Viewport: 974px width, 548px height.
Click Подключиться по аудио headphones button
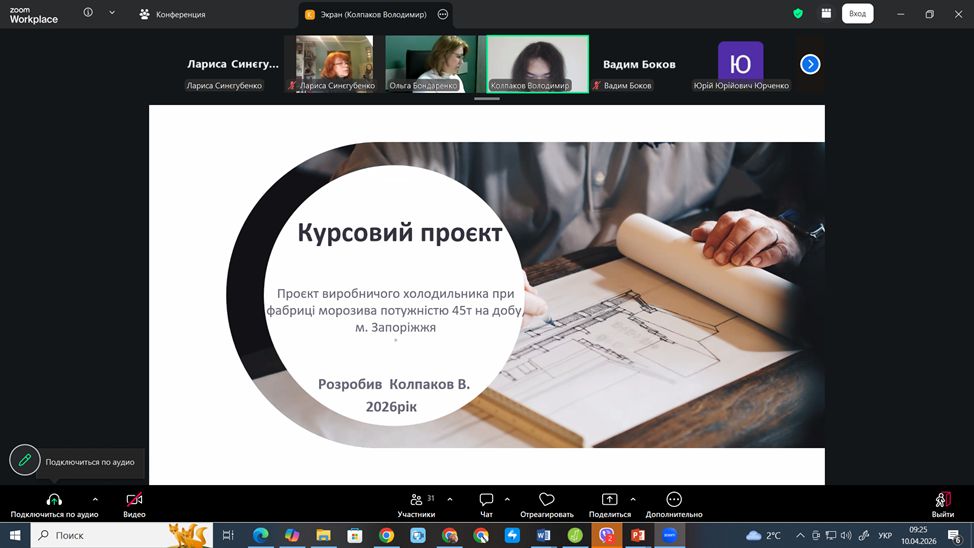tap(54, 500)
